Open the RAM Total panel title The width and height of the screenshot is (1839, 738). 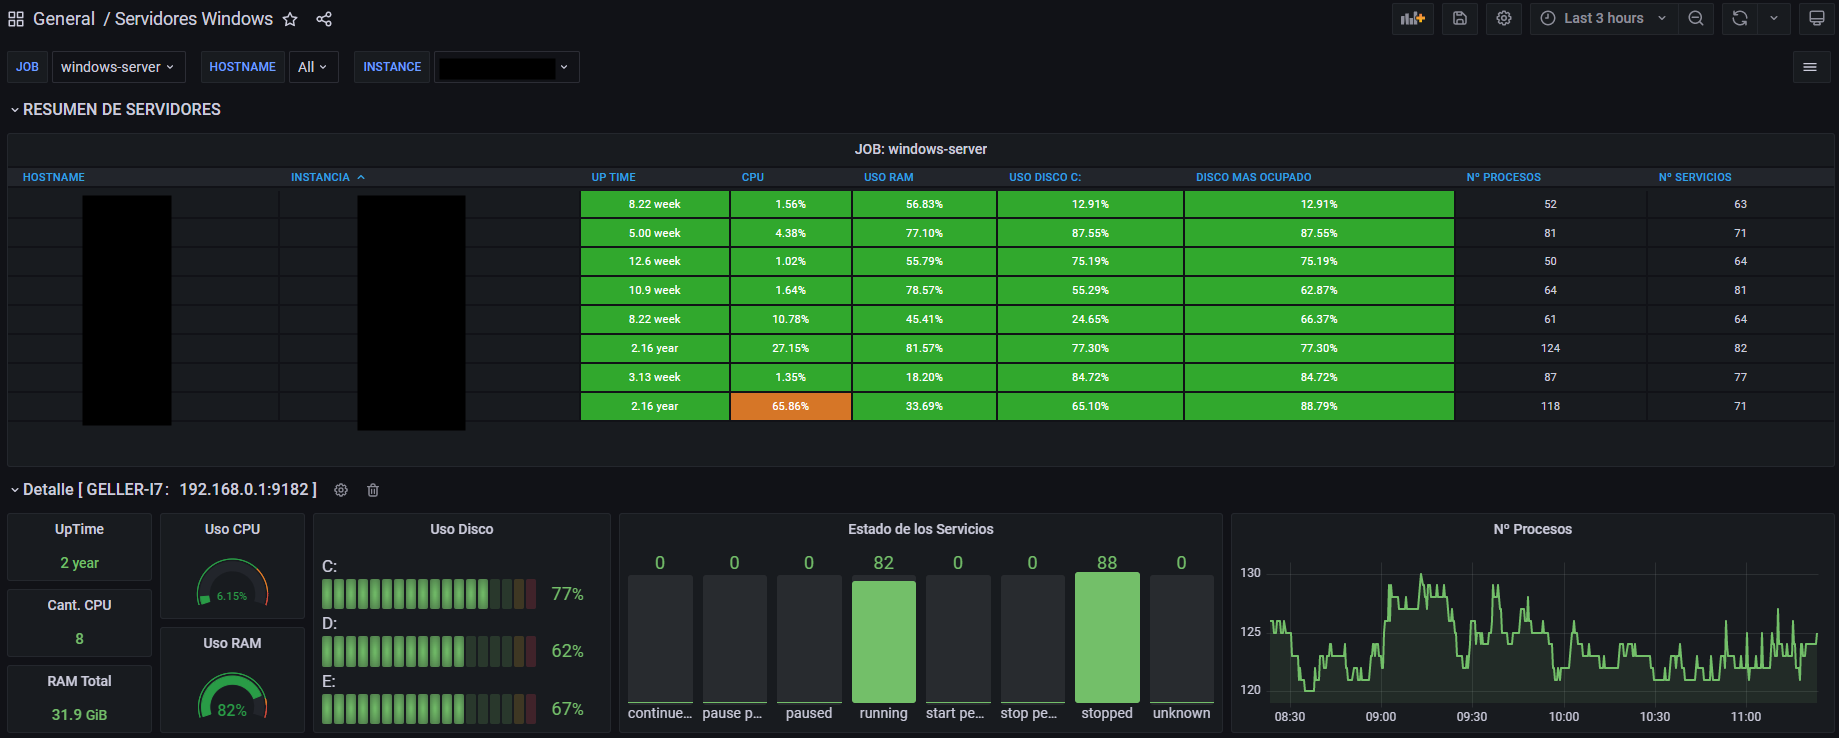[x=79, y=681]
